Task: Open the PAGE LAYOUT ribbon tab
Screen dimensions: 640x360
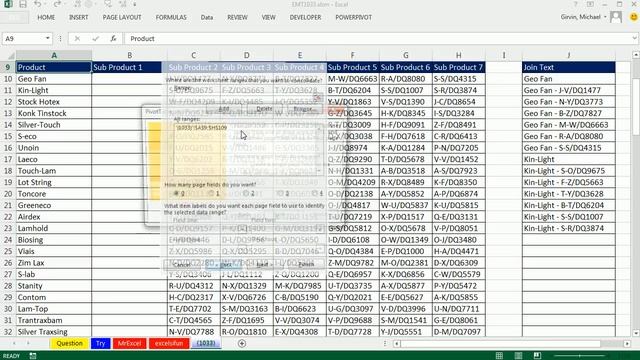Action: [x=122, y=17]
